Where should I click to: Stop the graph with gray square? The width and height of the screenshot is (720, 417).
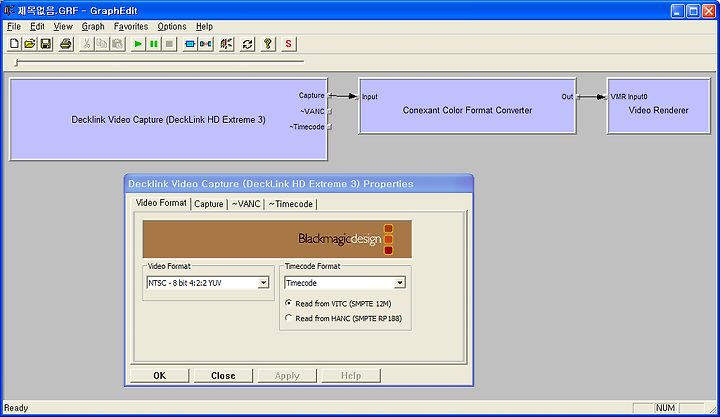(169, 44)
